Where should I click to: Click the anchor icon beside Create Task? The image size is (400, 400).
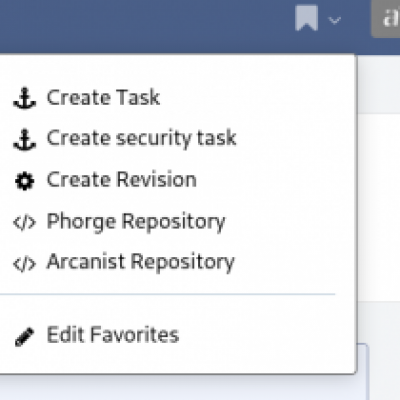tap(24, 98)
